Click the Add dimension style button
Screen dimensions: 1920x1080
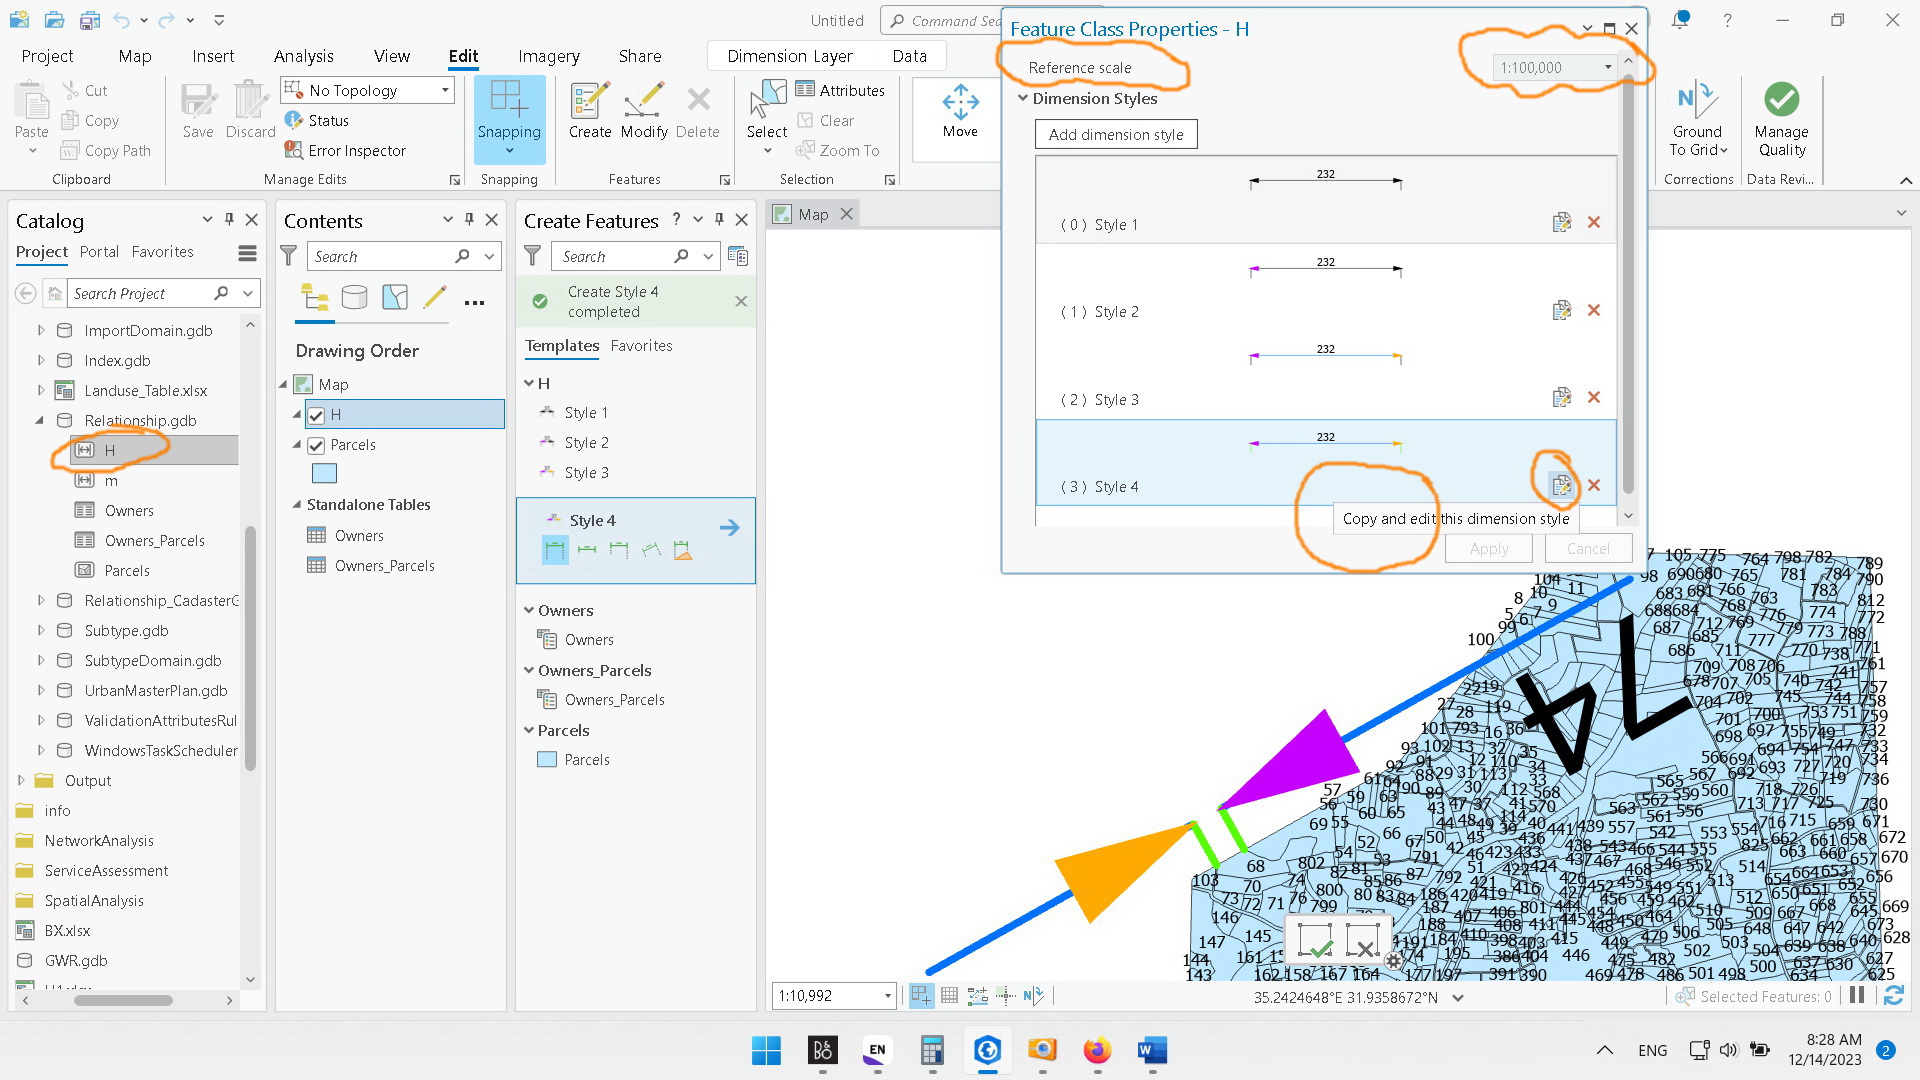1115,133
